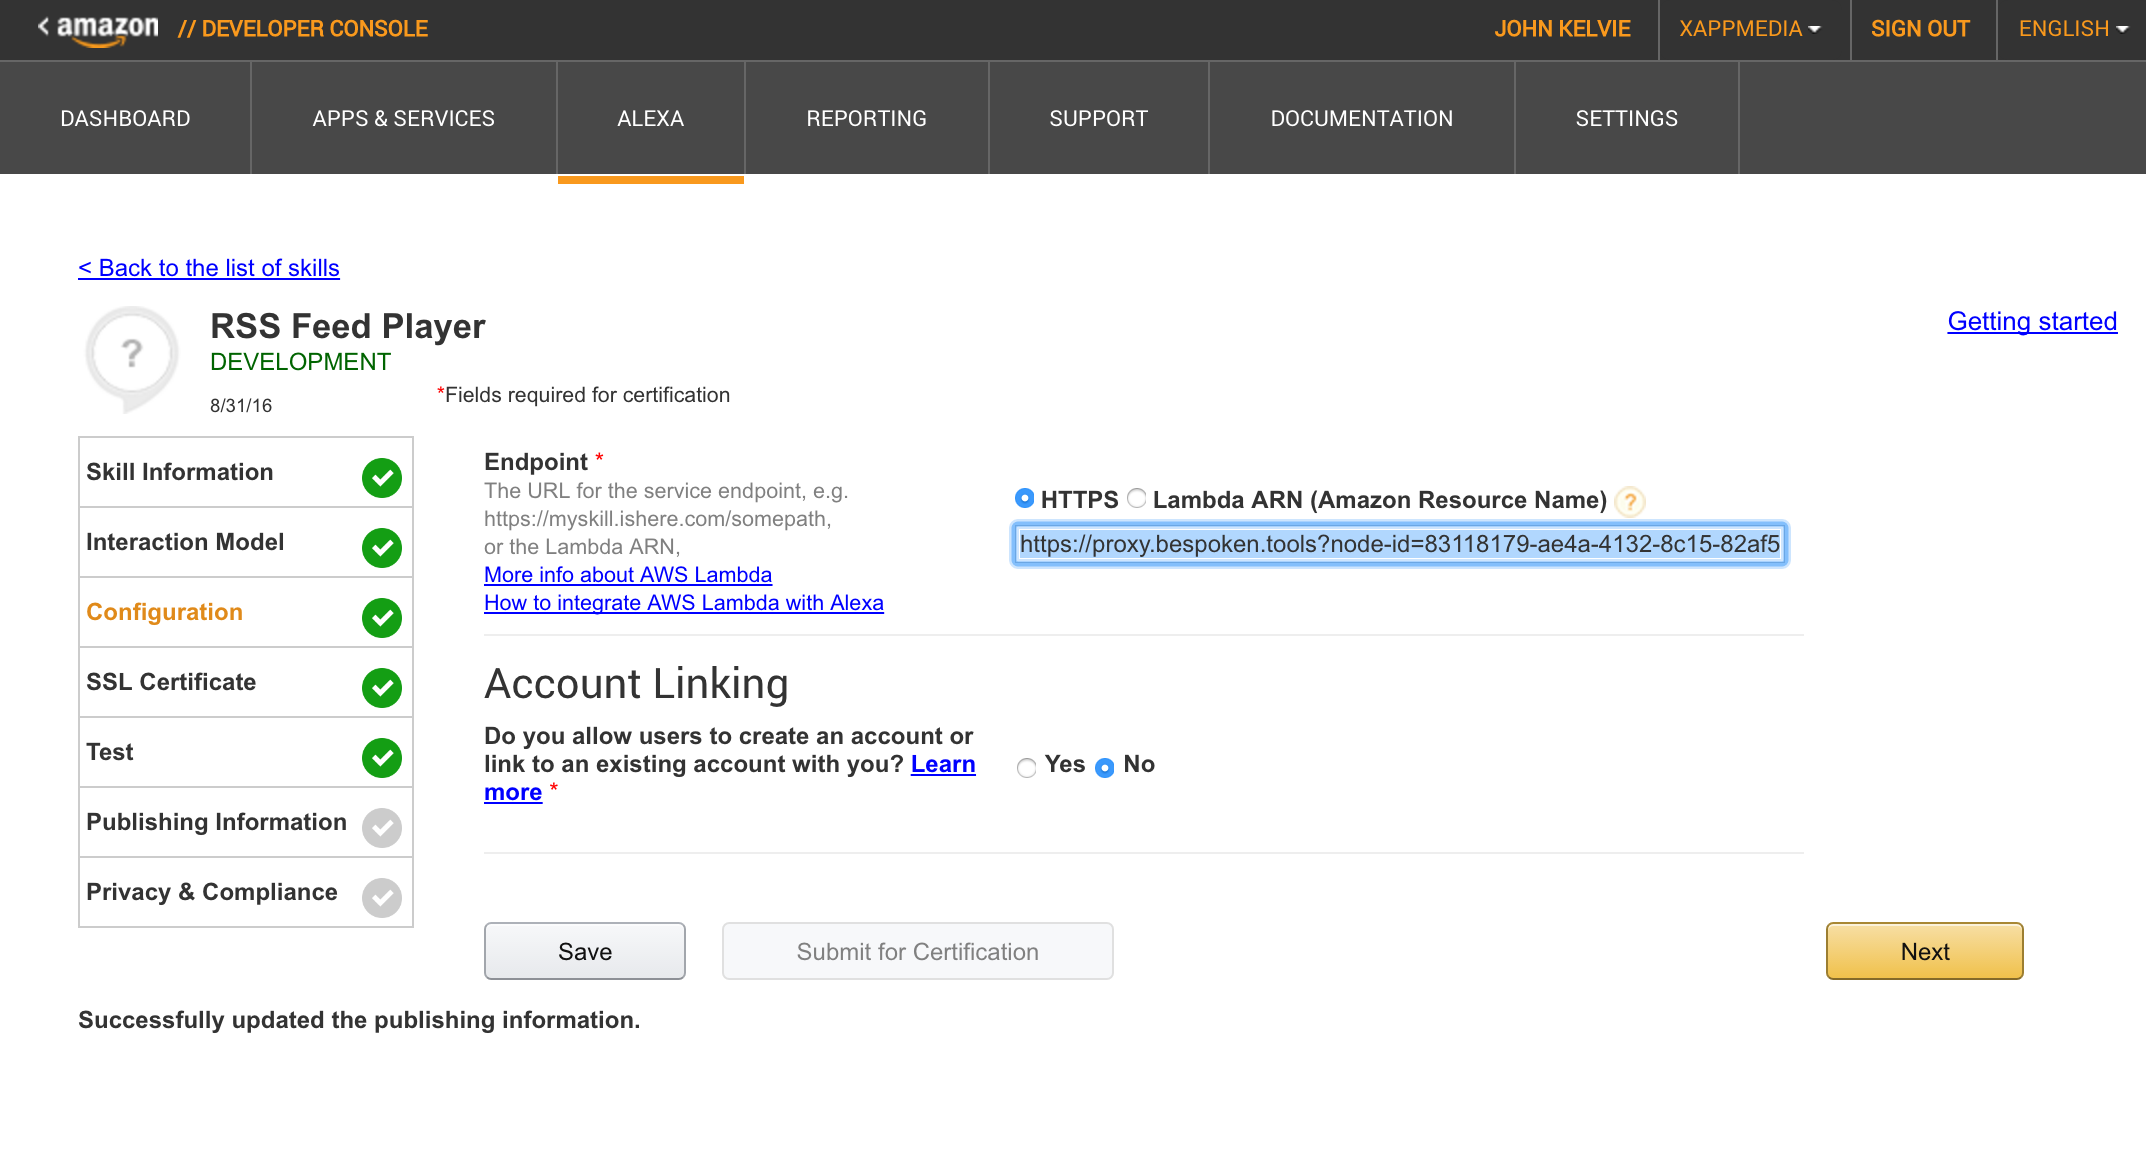Image resolution: width=2146 pixels, height=1158 pixels.
Task: Open the Apps & Services tab
Action: (403, 118)
